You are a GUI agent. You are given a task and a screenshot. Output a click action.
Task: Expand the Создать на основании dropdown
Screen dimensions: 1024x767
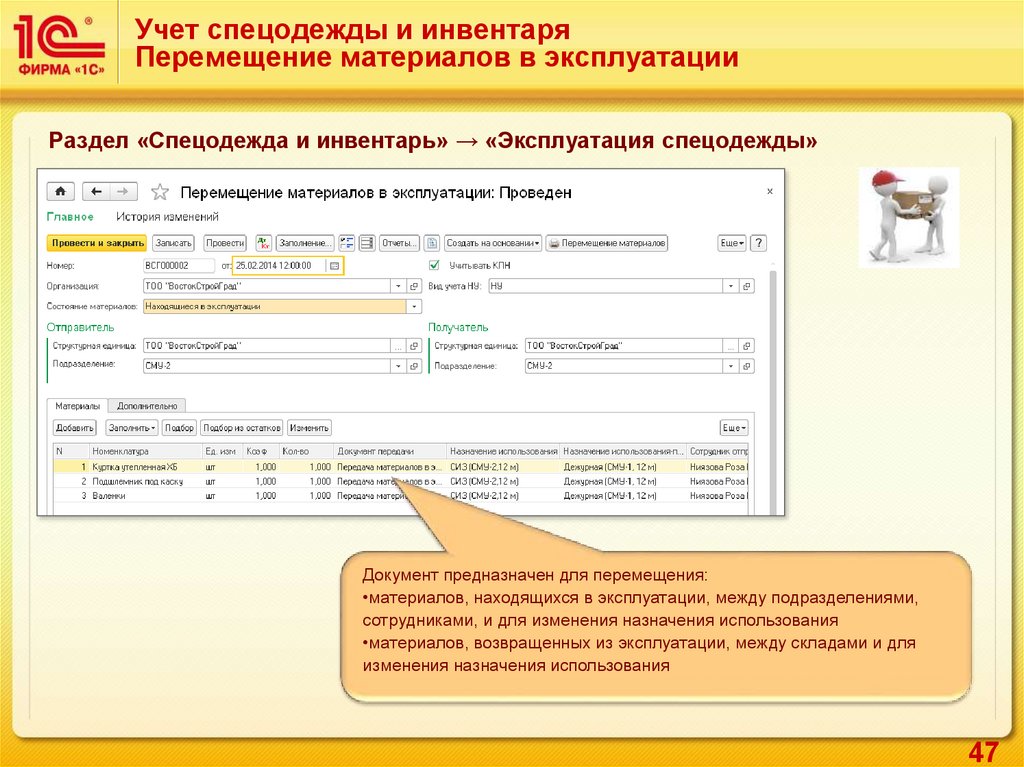click(493, 243)
